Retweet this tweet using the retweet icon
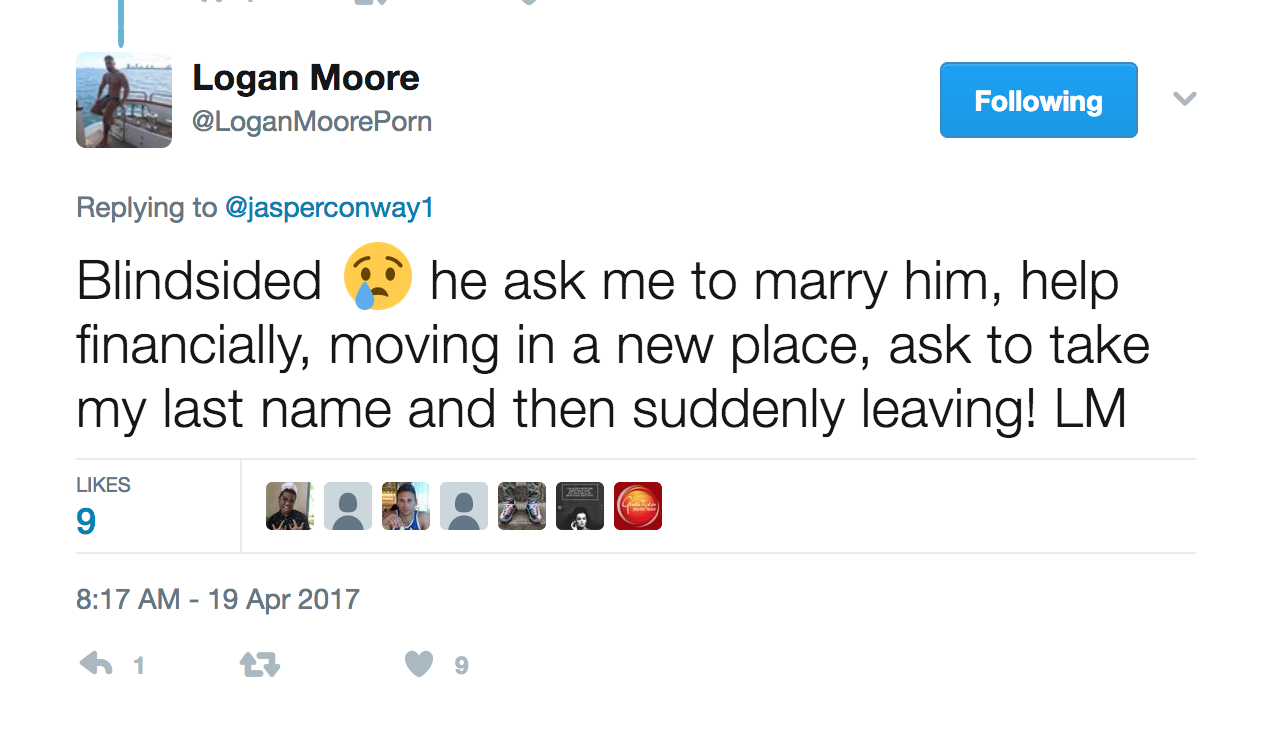This screenshot has height=730, width=1270. (260, 664)
